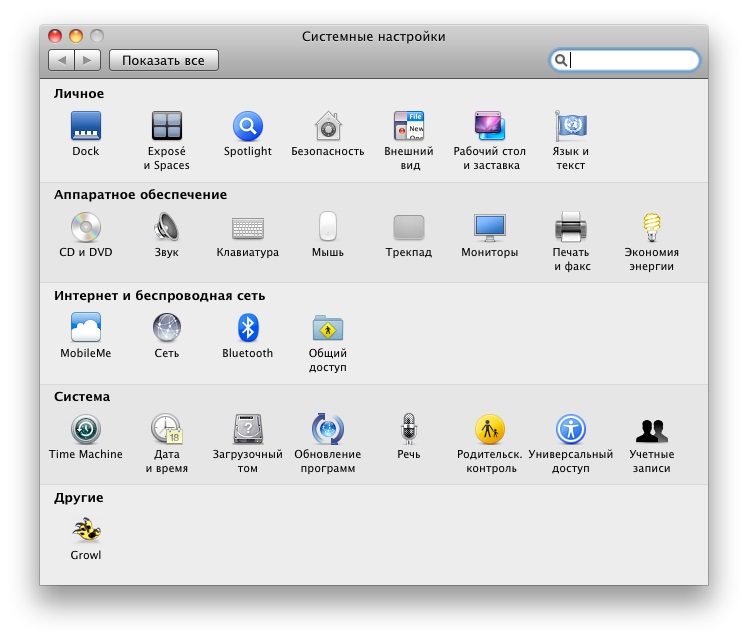Open the Безопасность security pane

click(x=327, y=127)
